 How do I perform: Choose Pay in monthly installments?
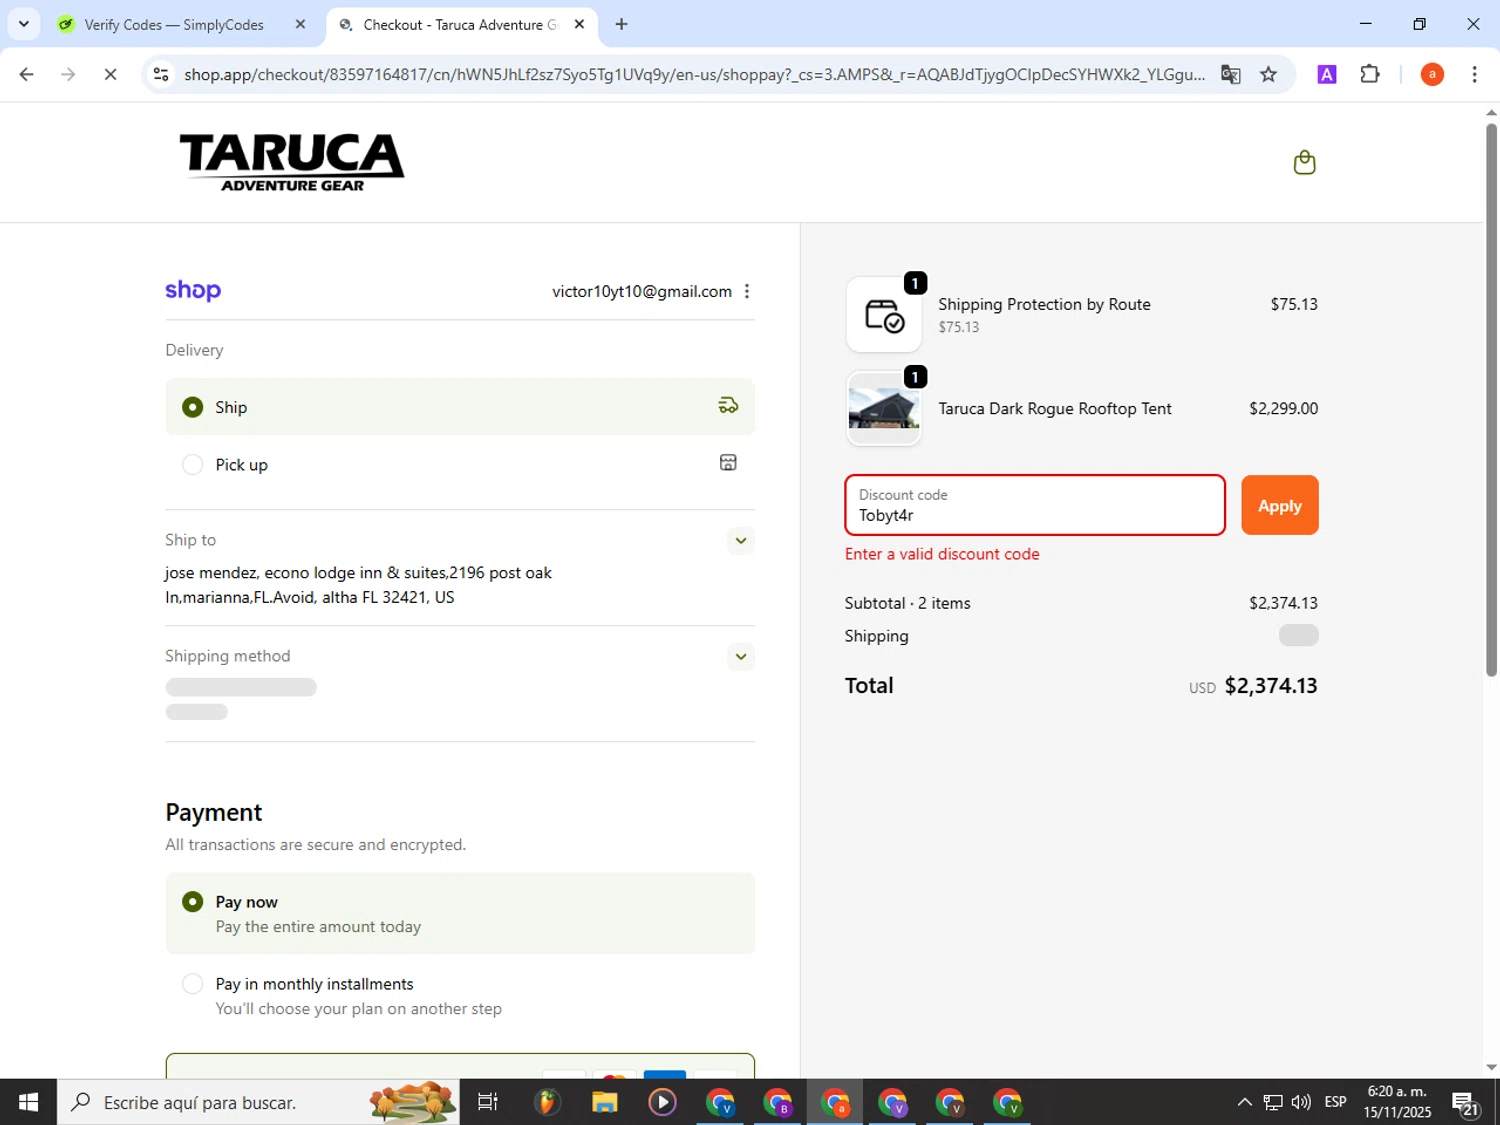460,996
